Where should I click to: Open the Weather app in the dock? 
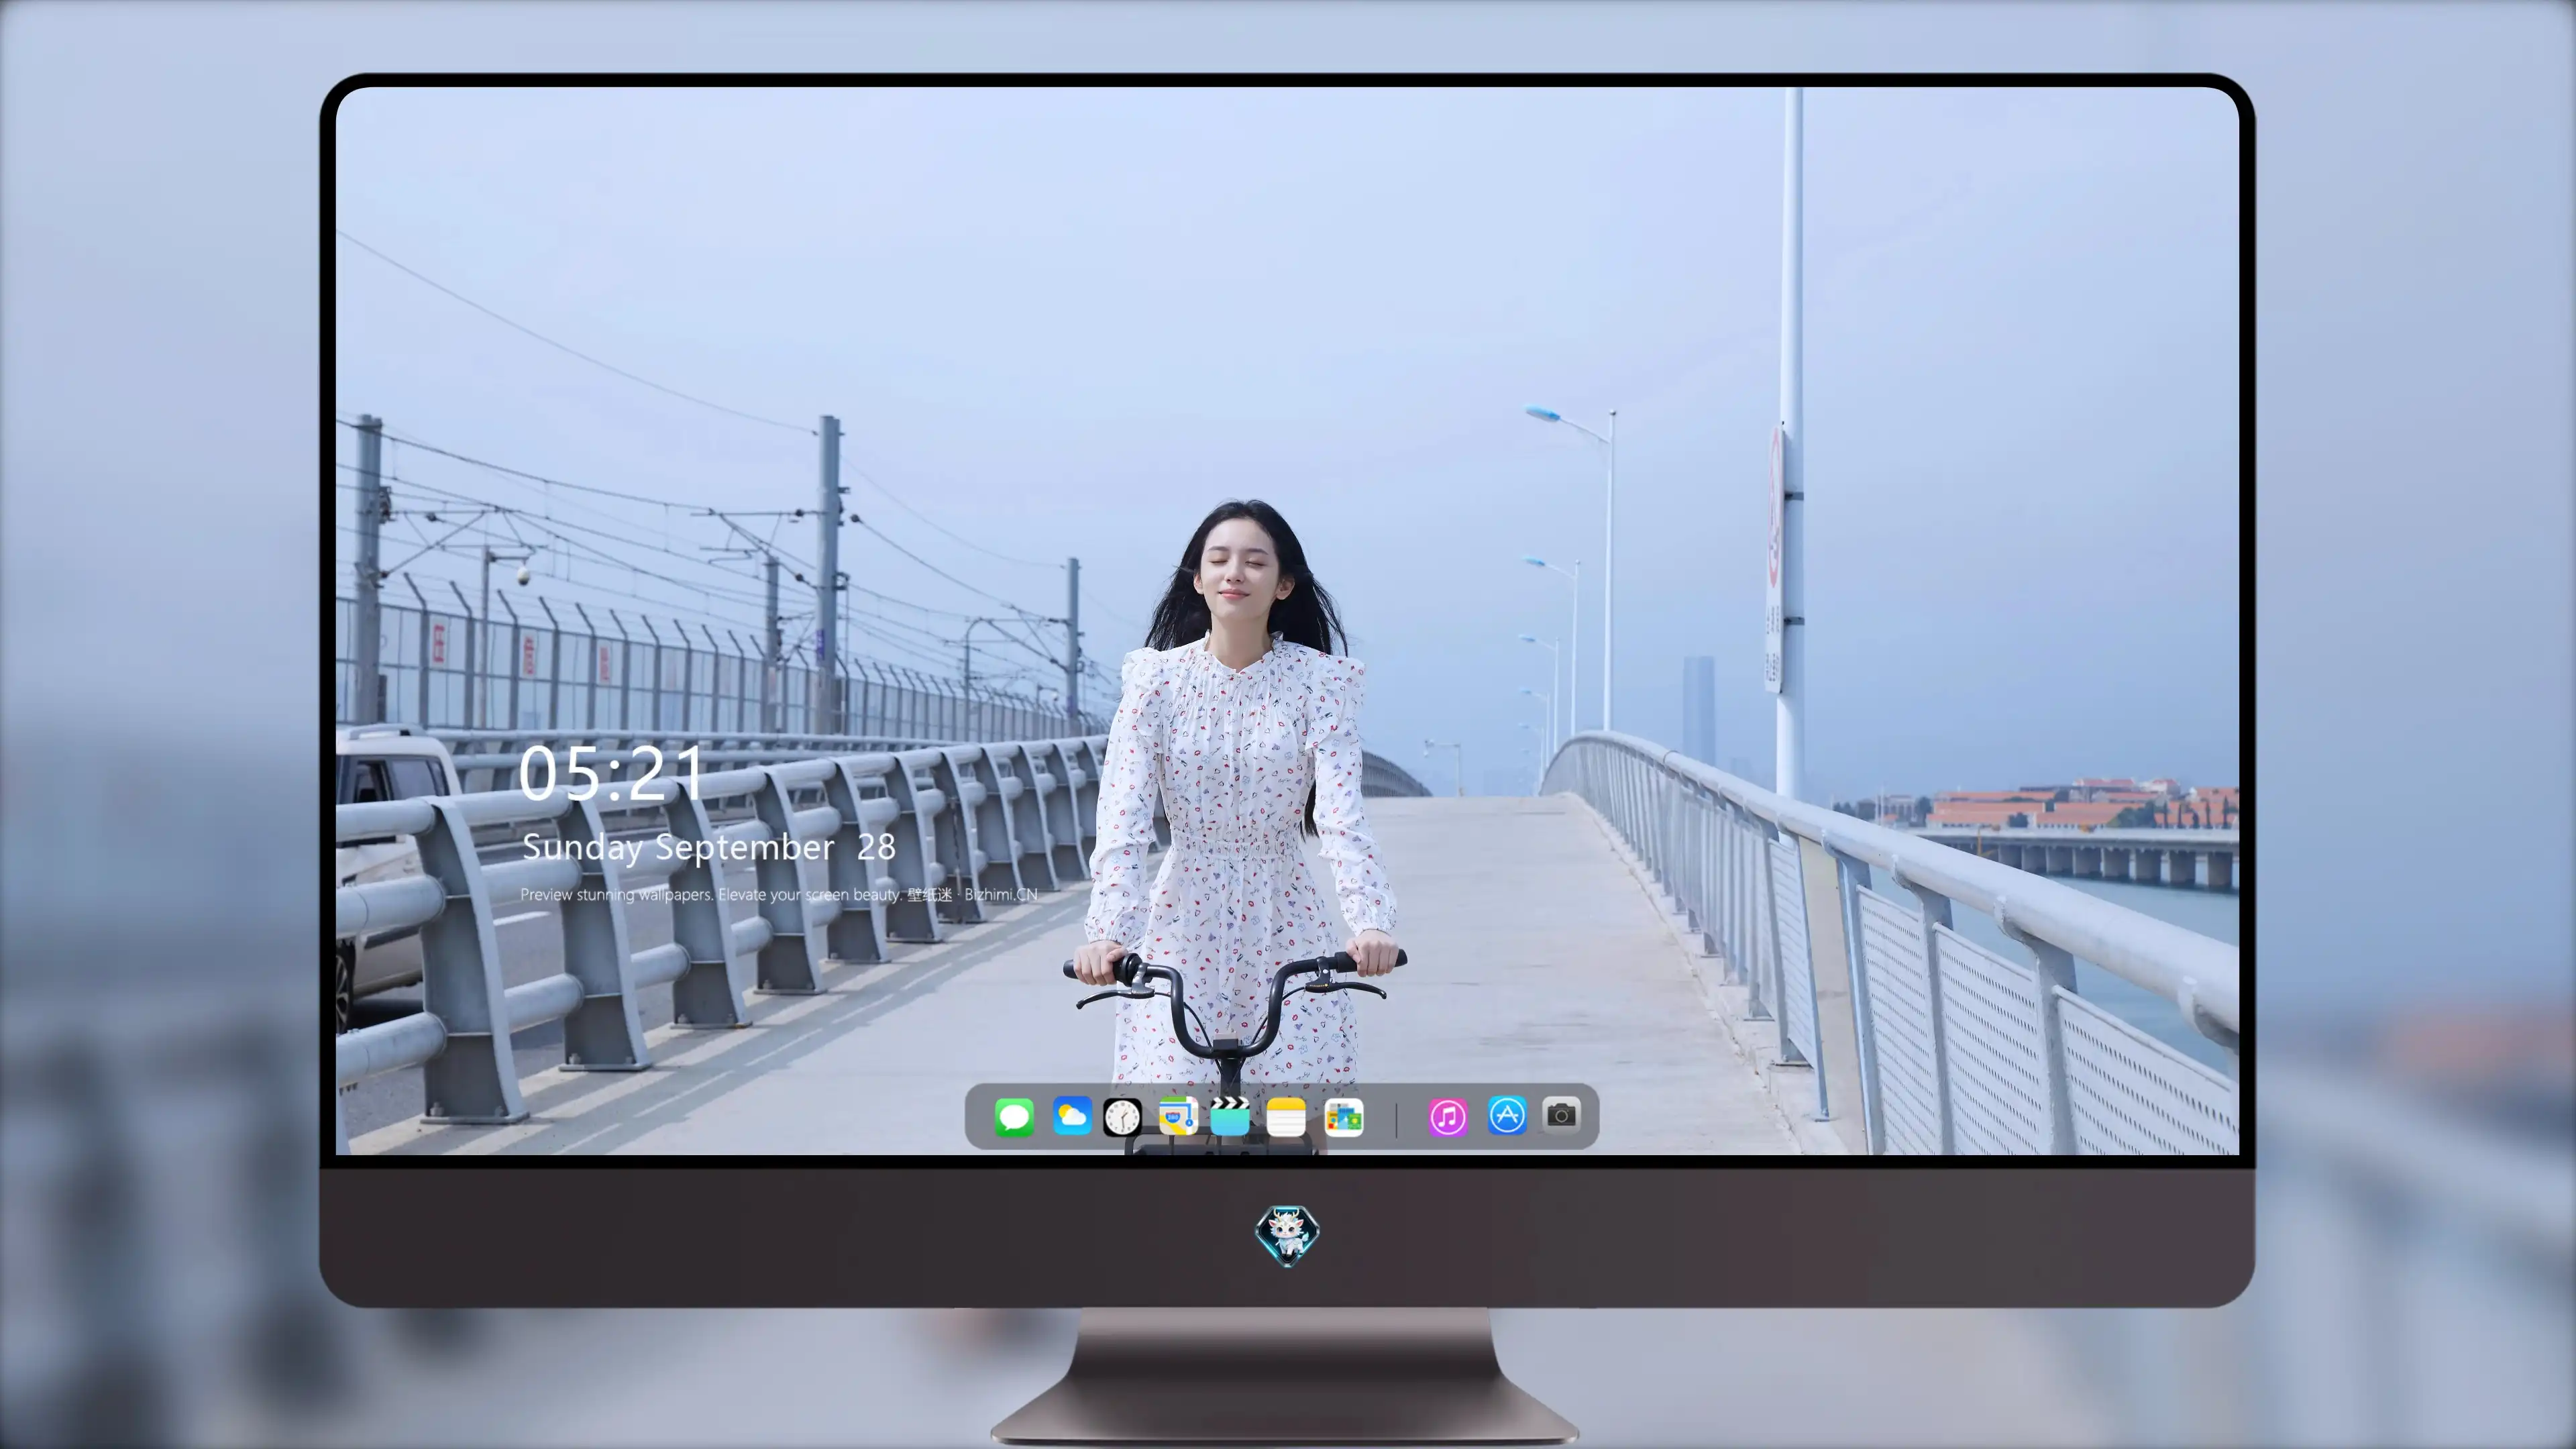click(x=1072, y=1116)
